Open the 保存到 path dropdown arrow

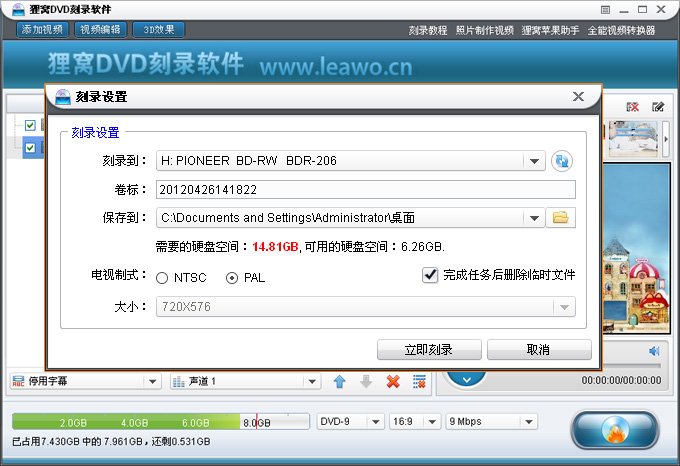[534, 218]
